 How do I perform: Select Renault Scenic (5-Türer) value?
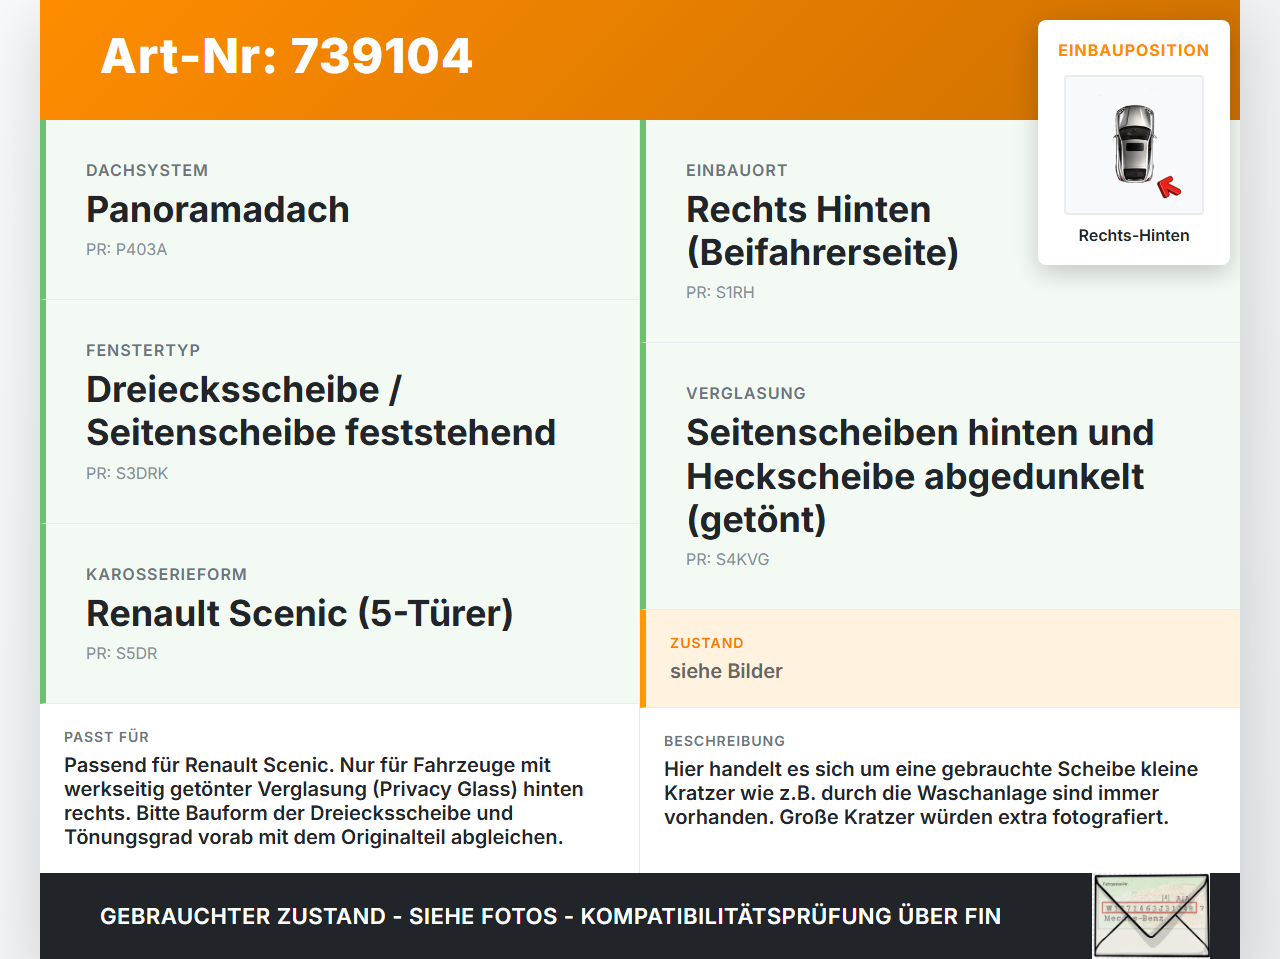pyautogui.click(x=300, y=613)
